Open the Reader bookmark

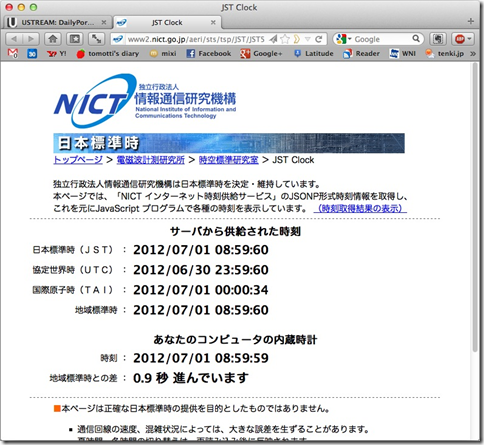361,54
